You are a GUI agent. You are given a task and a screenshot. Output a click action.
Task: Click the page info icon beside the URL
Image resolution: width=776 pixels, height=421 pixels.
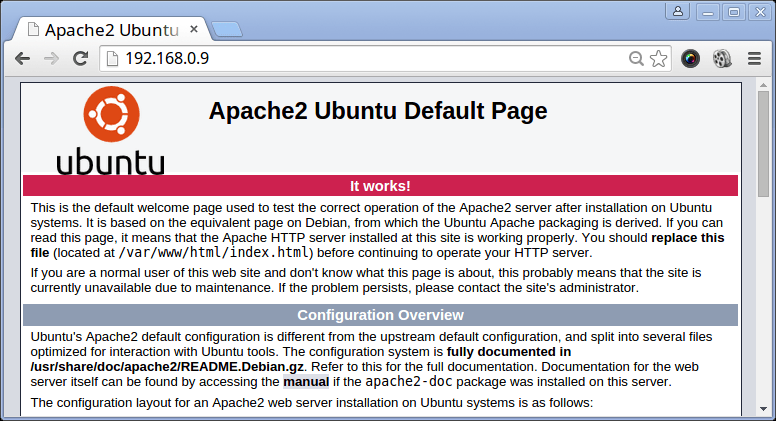point(113,58)
